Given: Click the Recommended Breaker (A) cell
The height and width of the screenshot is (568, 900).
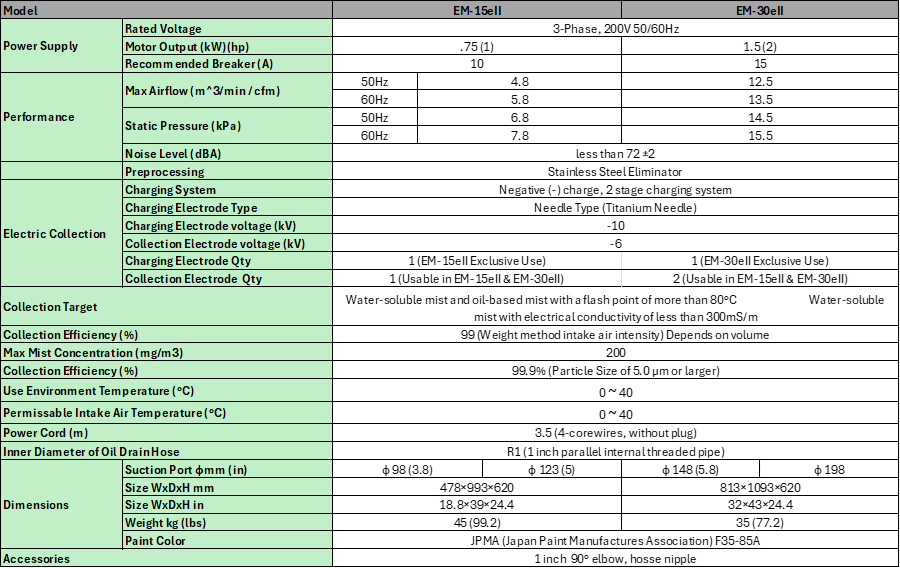Looking at the screenshot, I should 227,64.
